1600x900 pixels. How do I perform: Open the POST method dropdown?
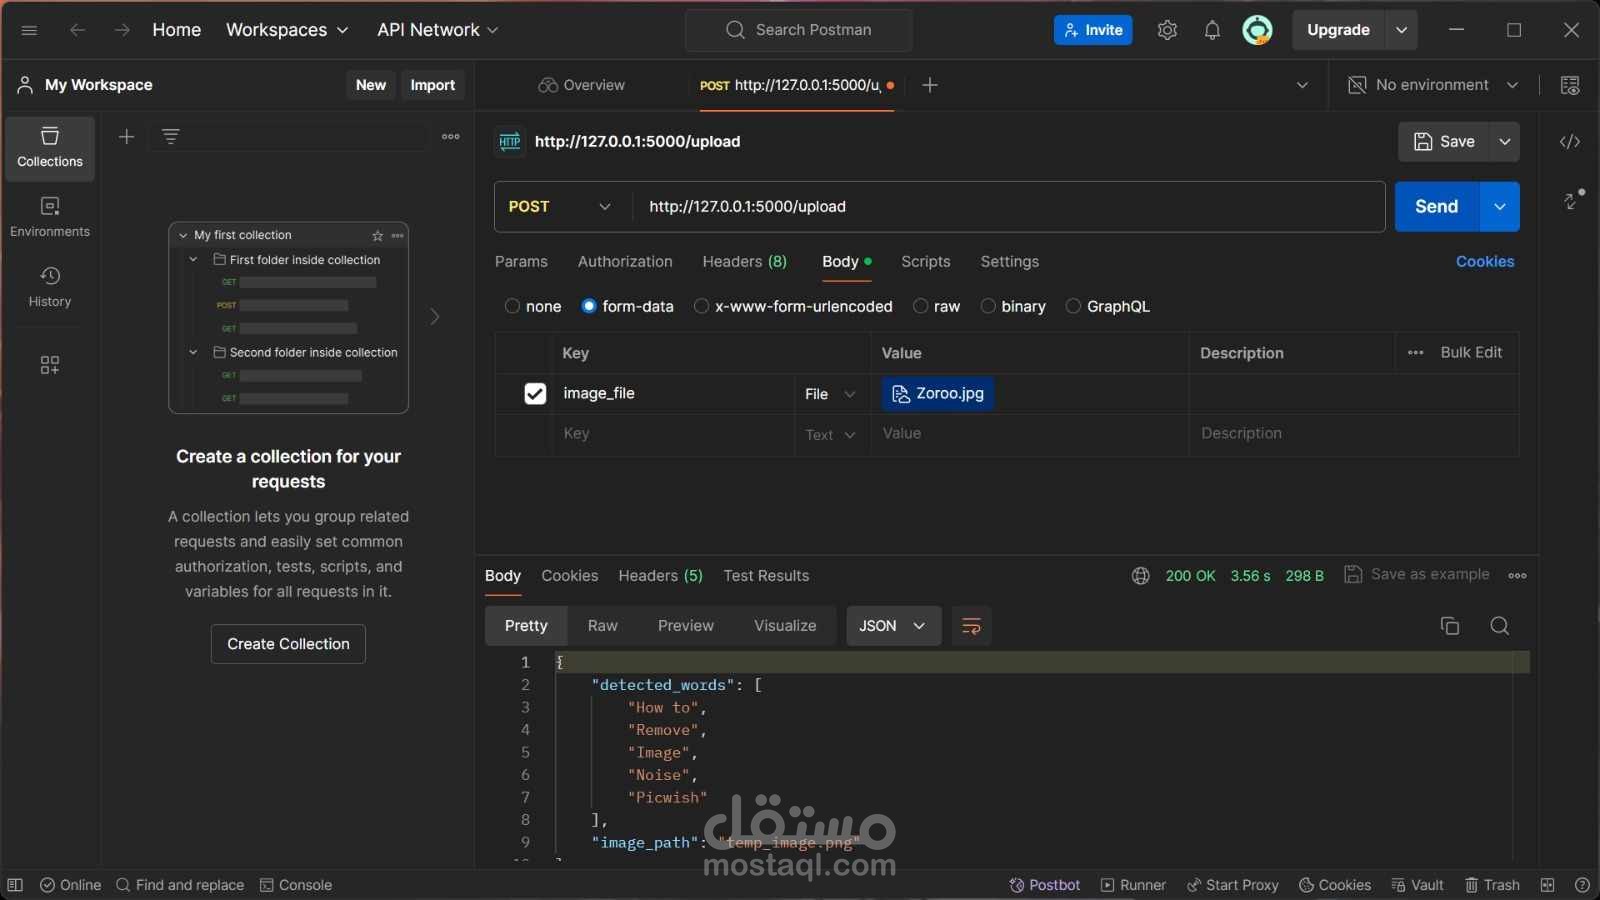coord(562,207)
